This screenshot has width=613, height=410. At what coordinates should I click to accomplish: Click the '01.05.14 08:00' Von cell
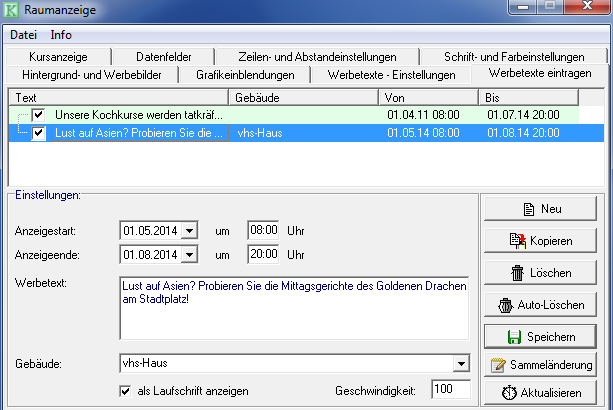[x=423, y=133]
